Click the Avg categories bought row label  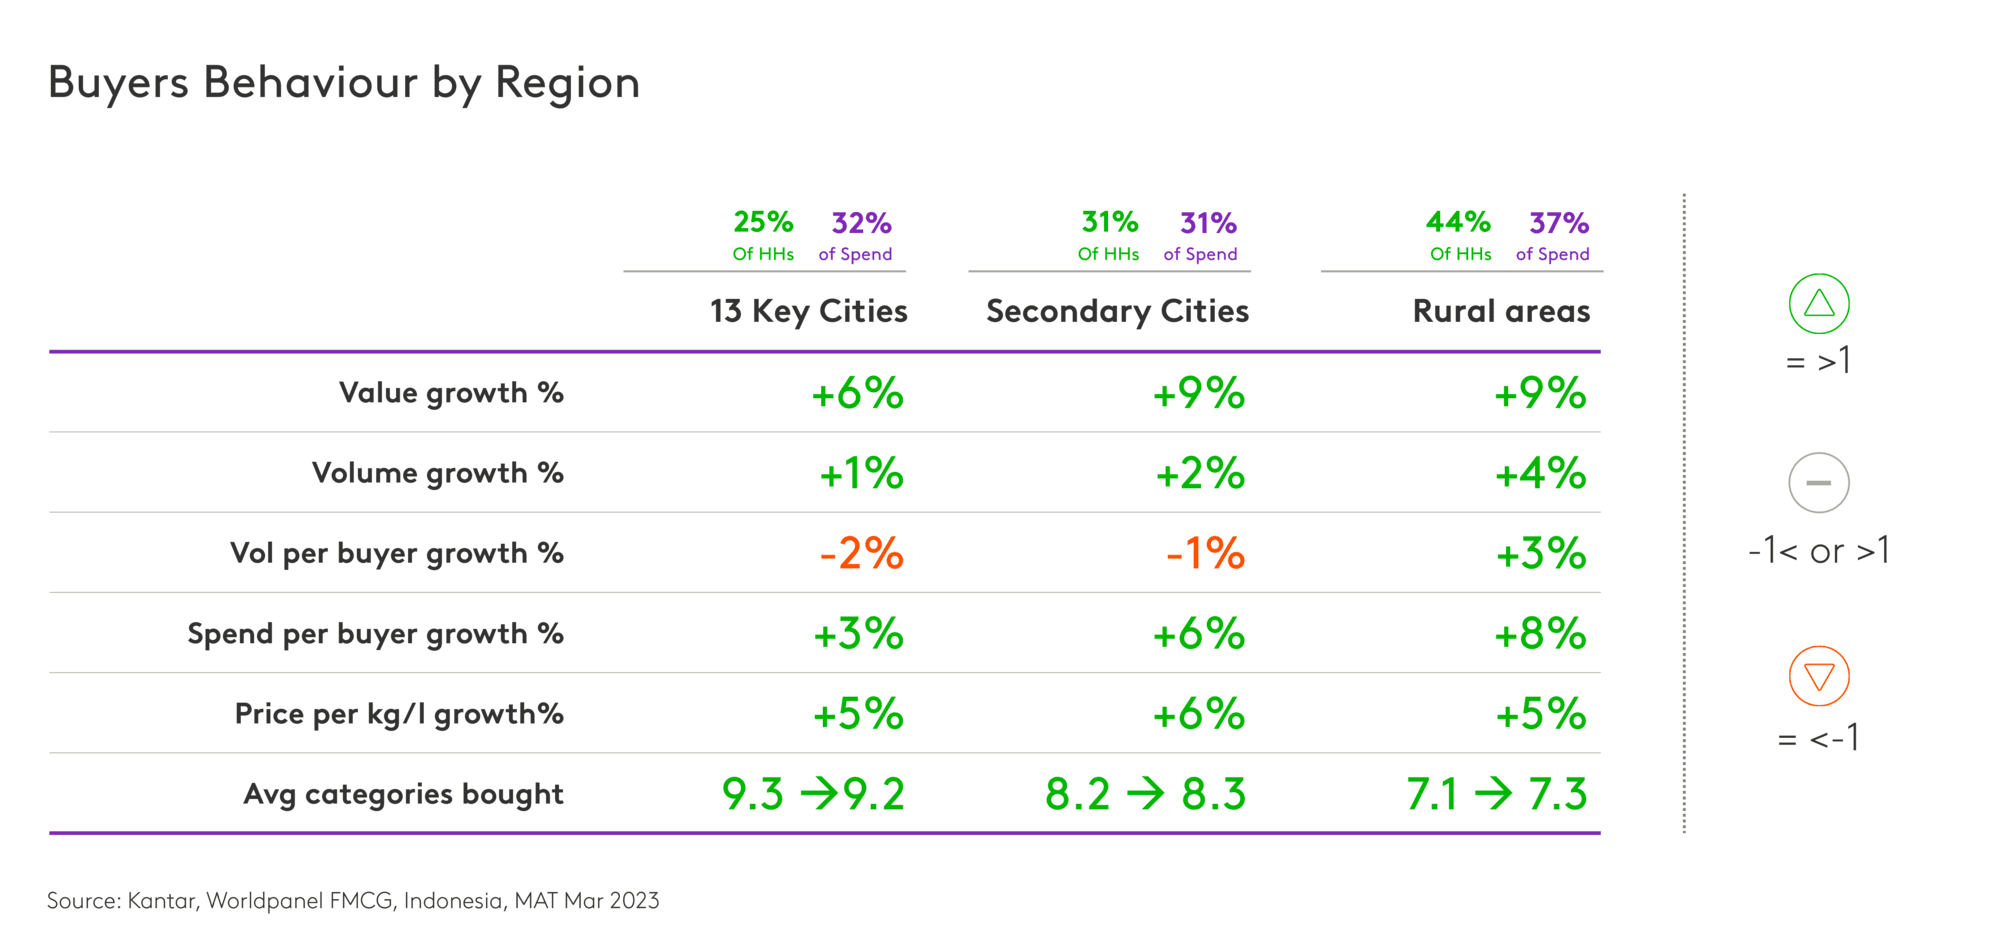pyautogui.click(x=404, y=794)
